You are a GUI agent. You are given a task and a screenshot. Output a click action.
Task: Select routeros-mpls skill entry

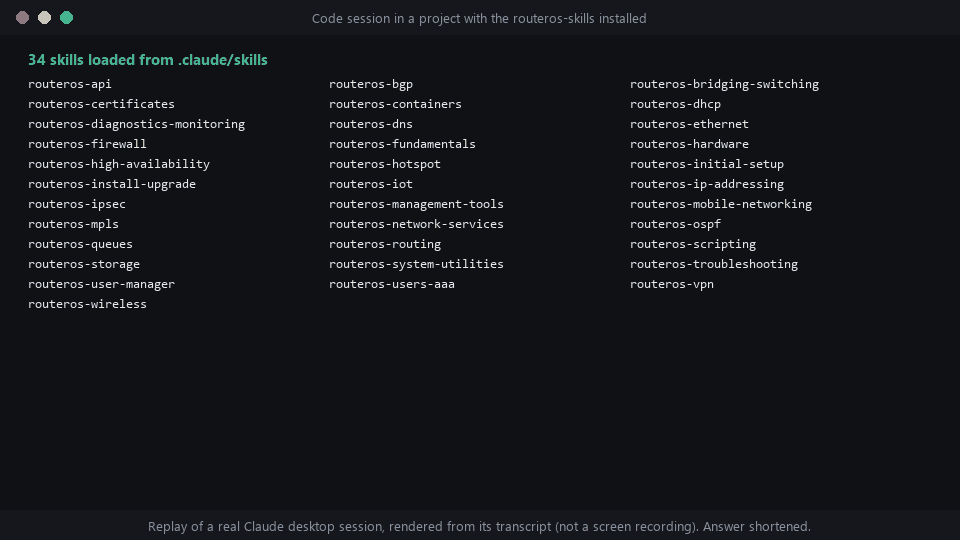tap(73, 224)
